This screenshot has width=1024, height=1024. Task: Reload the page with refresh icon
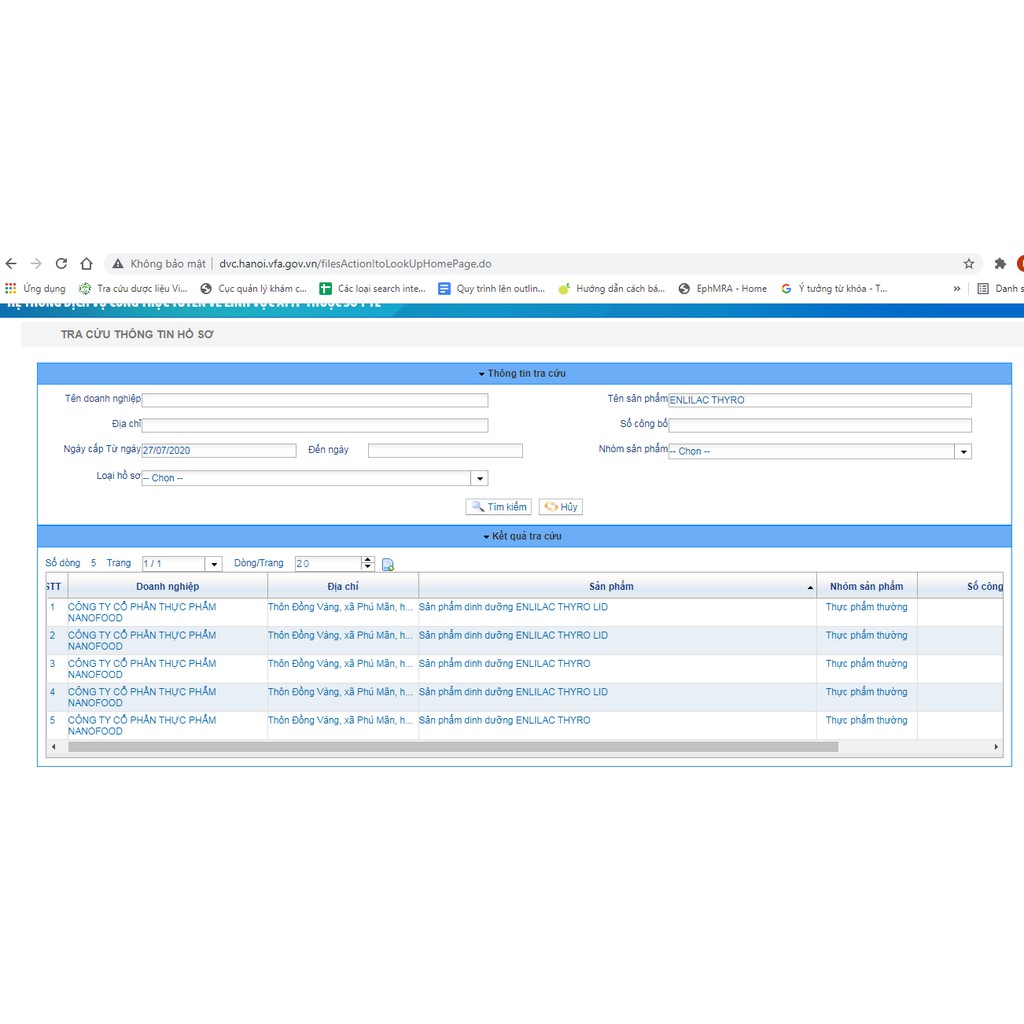pyautogui.click(x=61, y=264)
